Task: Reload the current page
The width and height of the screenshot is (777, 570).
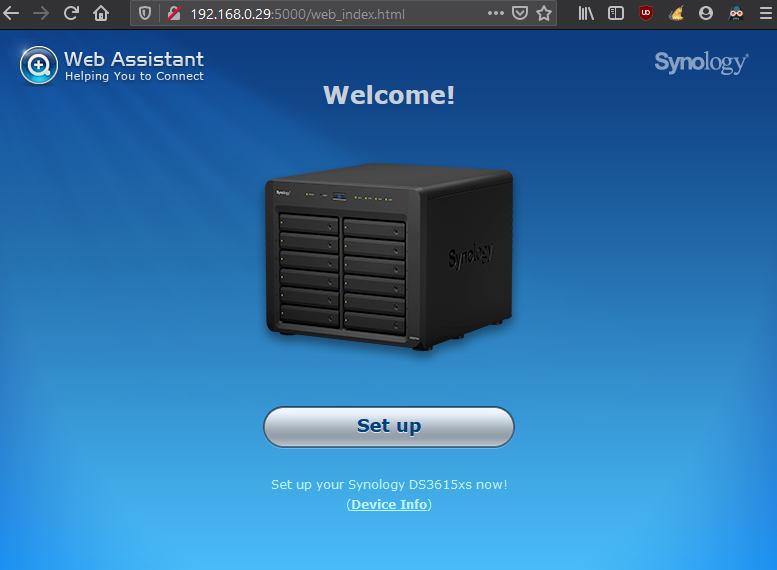Action: point(71,13)
